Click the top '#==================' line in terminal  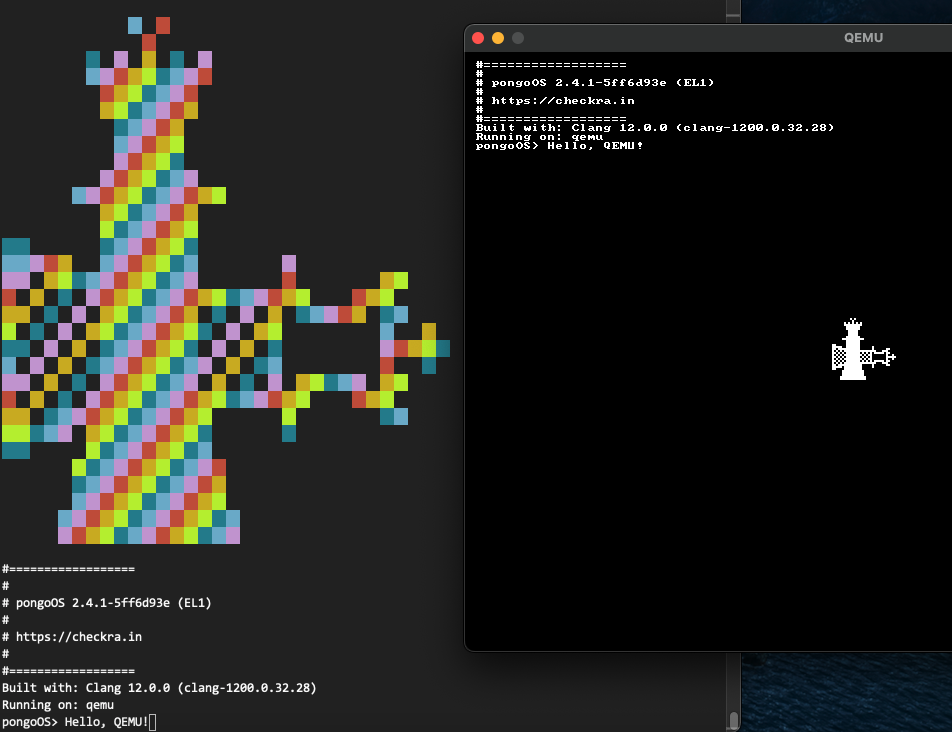[68, 569]
